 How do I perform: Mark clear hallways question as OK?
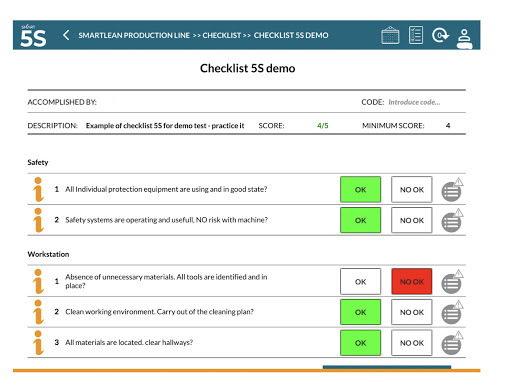pyautogui.click(x=360, y=343)
